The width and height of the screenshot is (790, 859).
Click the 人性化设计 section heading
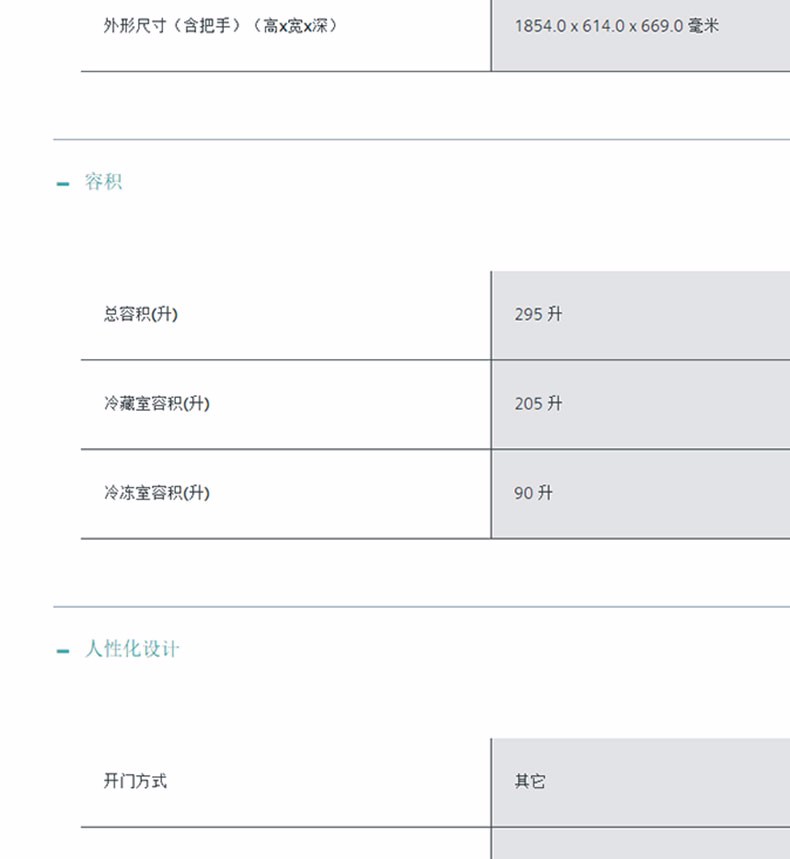pos(132,649)
